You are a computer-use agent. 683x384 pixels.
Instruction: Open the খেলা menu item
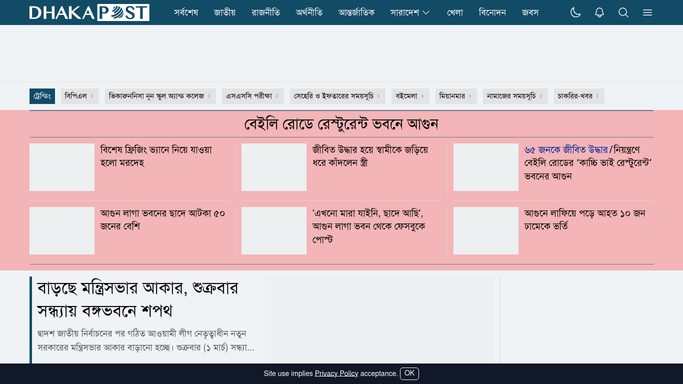coord(455,13)
